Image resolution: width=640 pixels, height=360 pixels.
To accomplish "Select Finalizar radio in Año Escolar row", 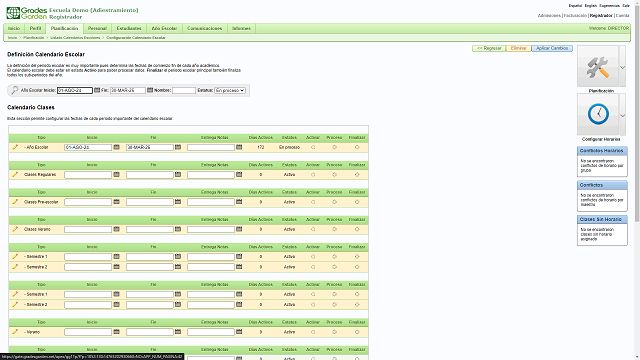I will tap(357, 147).
